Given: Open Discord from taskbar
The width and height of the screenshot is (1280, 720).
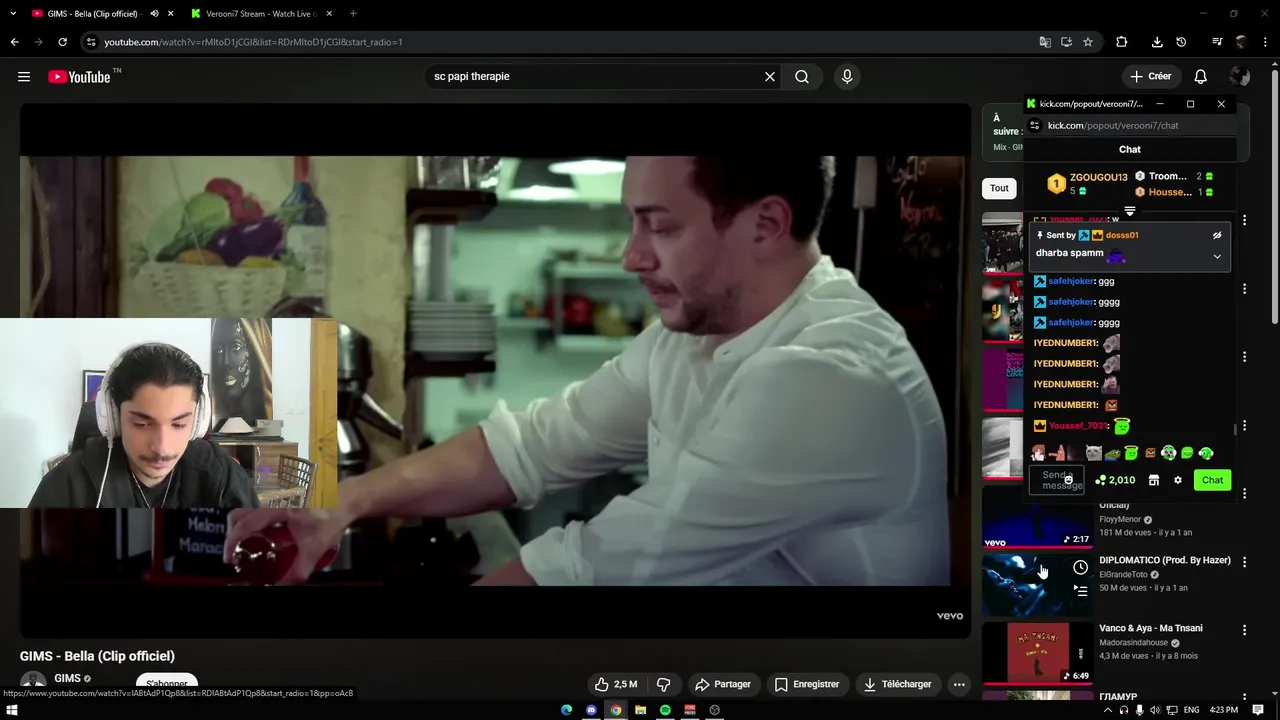Looking at the screenshot, I should pyautogui.click(x=591, y=710).
